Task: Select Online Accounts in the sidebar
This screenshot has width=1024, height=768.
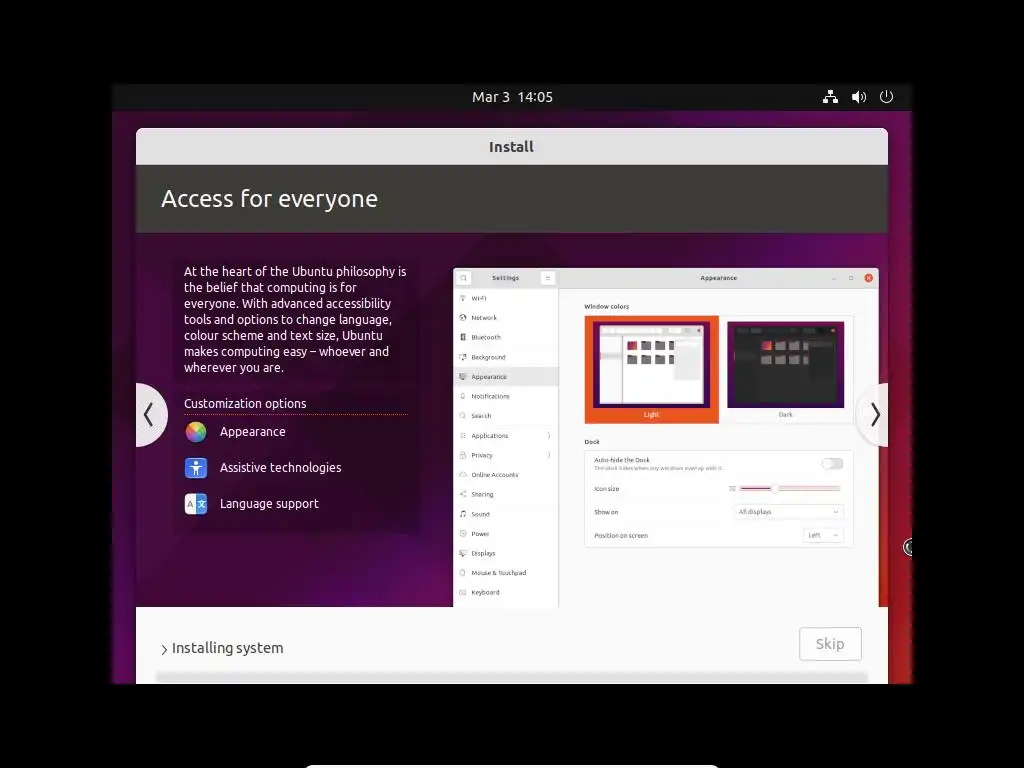Action: (x=506, y=475)
